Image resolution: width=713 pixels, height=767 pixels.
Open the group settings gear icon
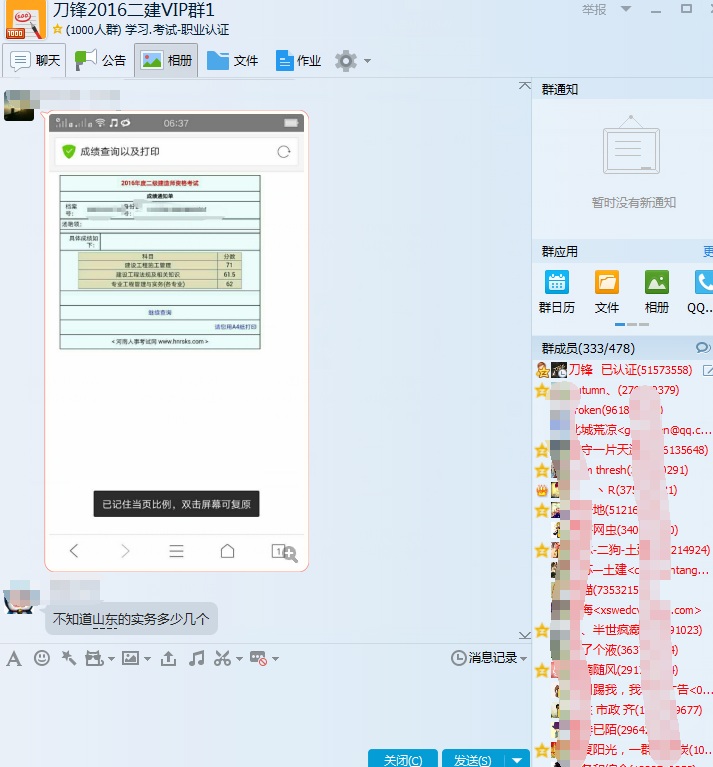point(346,61)
